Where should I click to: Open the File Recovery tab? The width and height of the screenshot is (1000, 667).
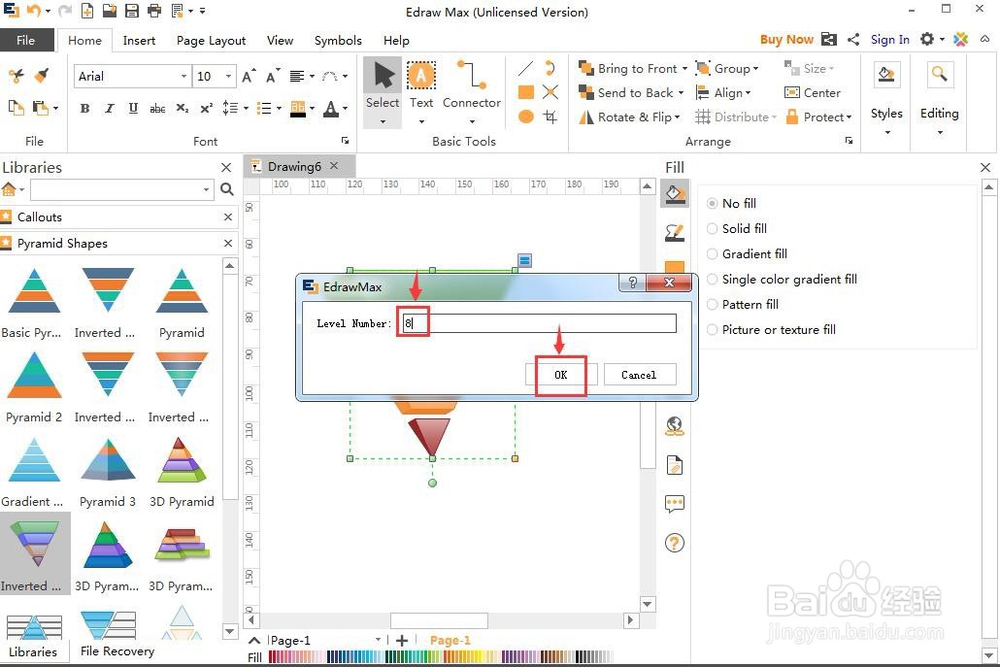click(117, 651)
